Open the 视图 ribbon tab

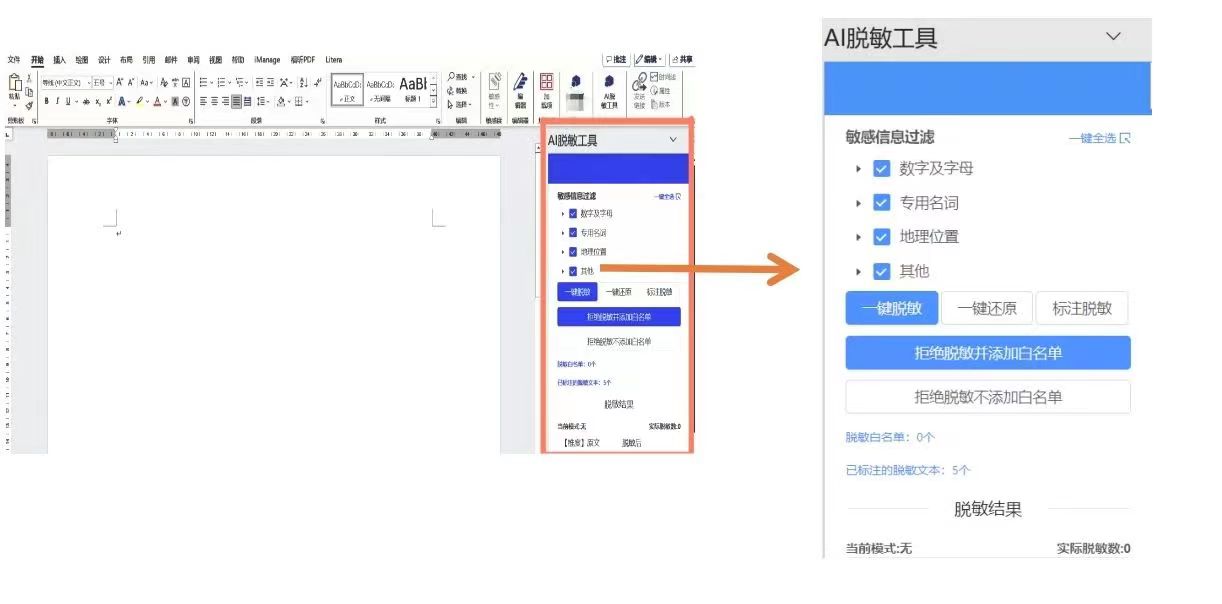[215, 60]
